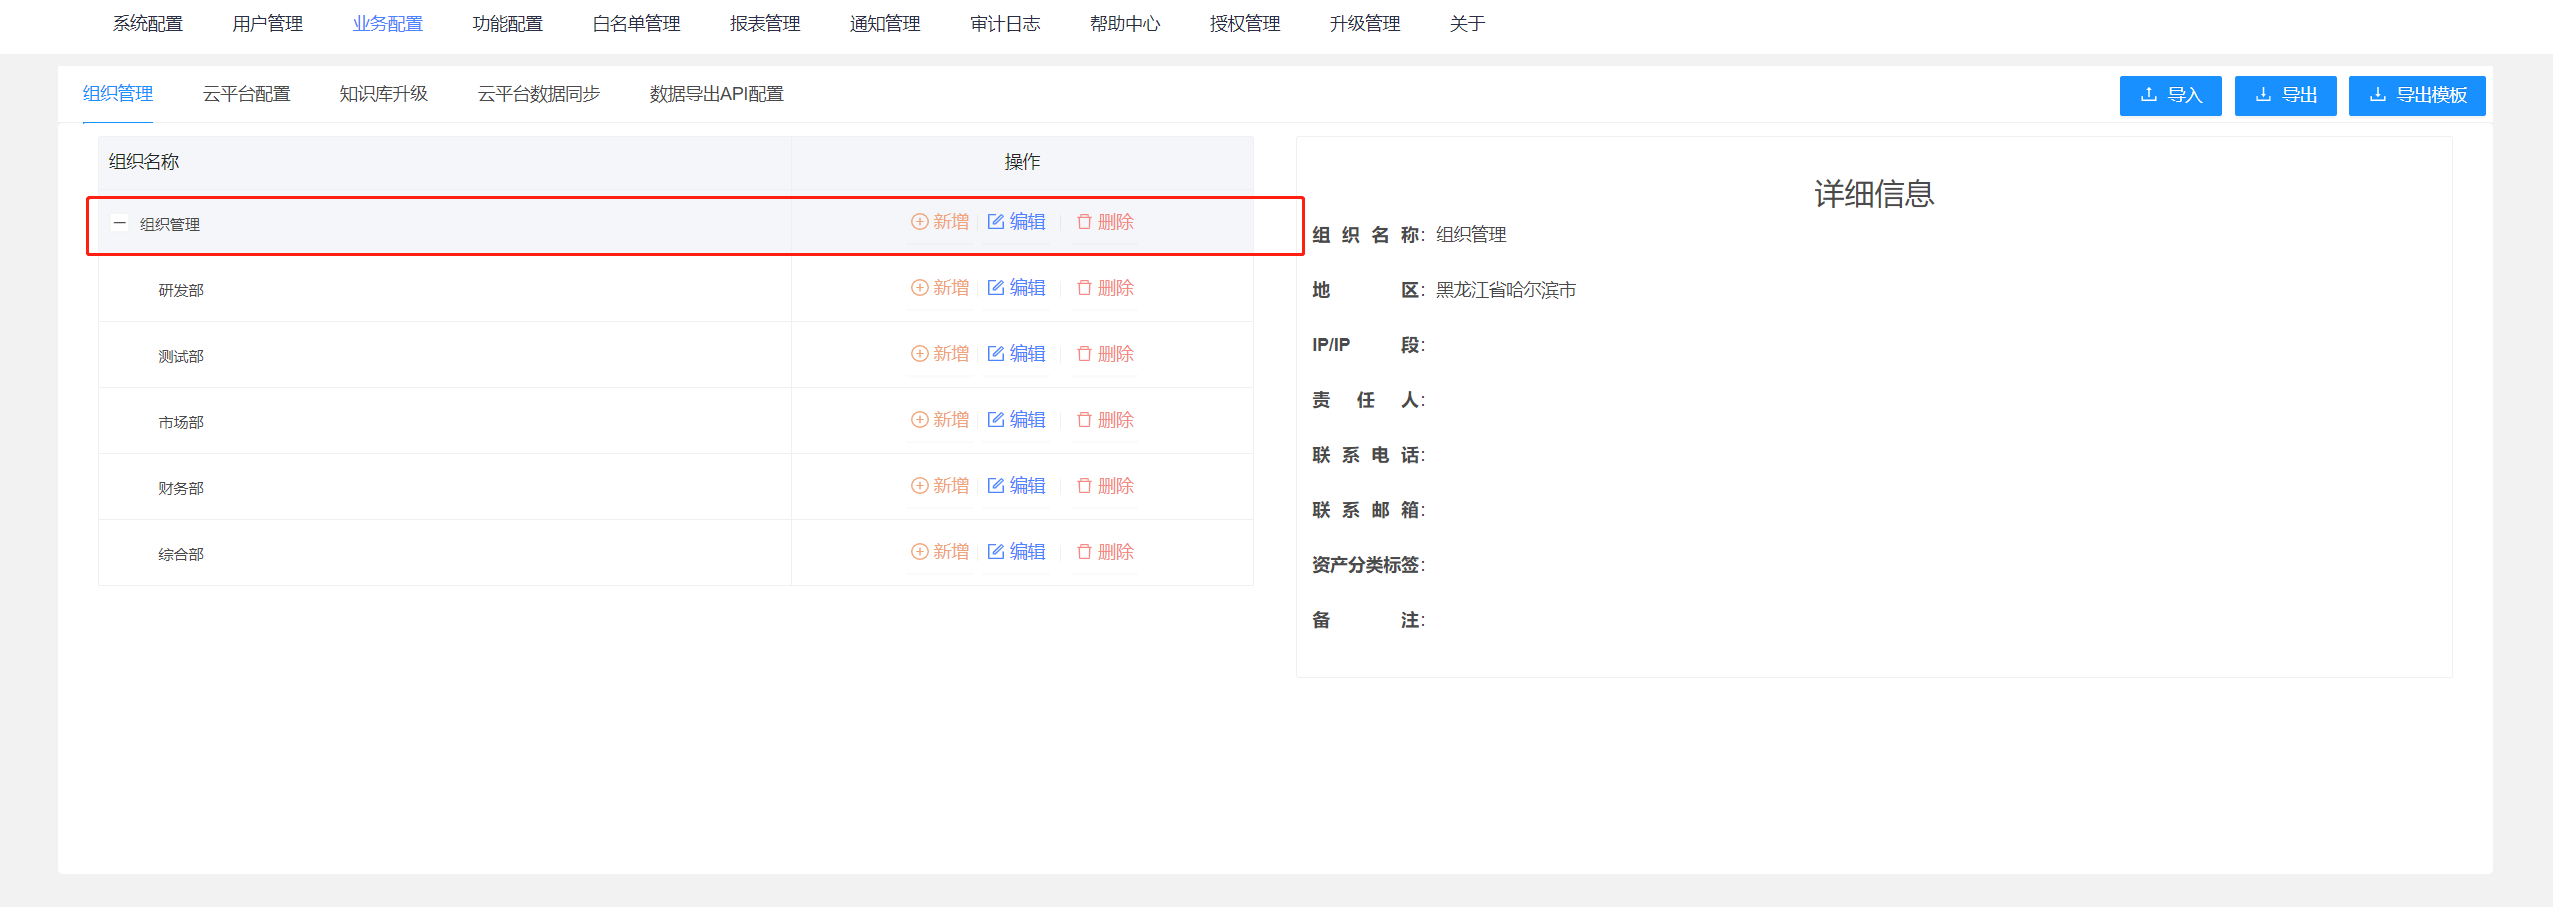Click the delete trash icon on 组织管理 row
Image resolution: width=2553 pixels, height=907 pixels.
pyautogui.click(x=1084, y=222)
